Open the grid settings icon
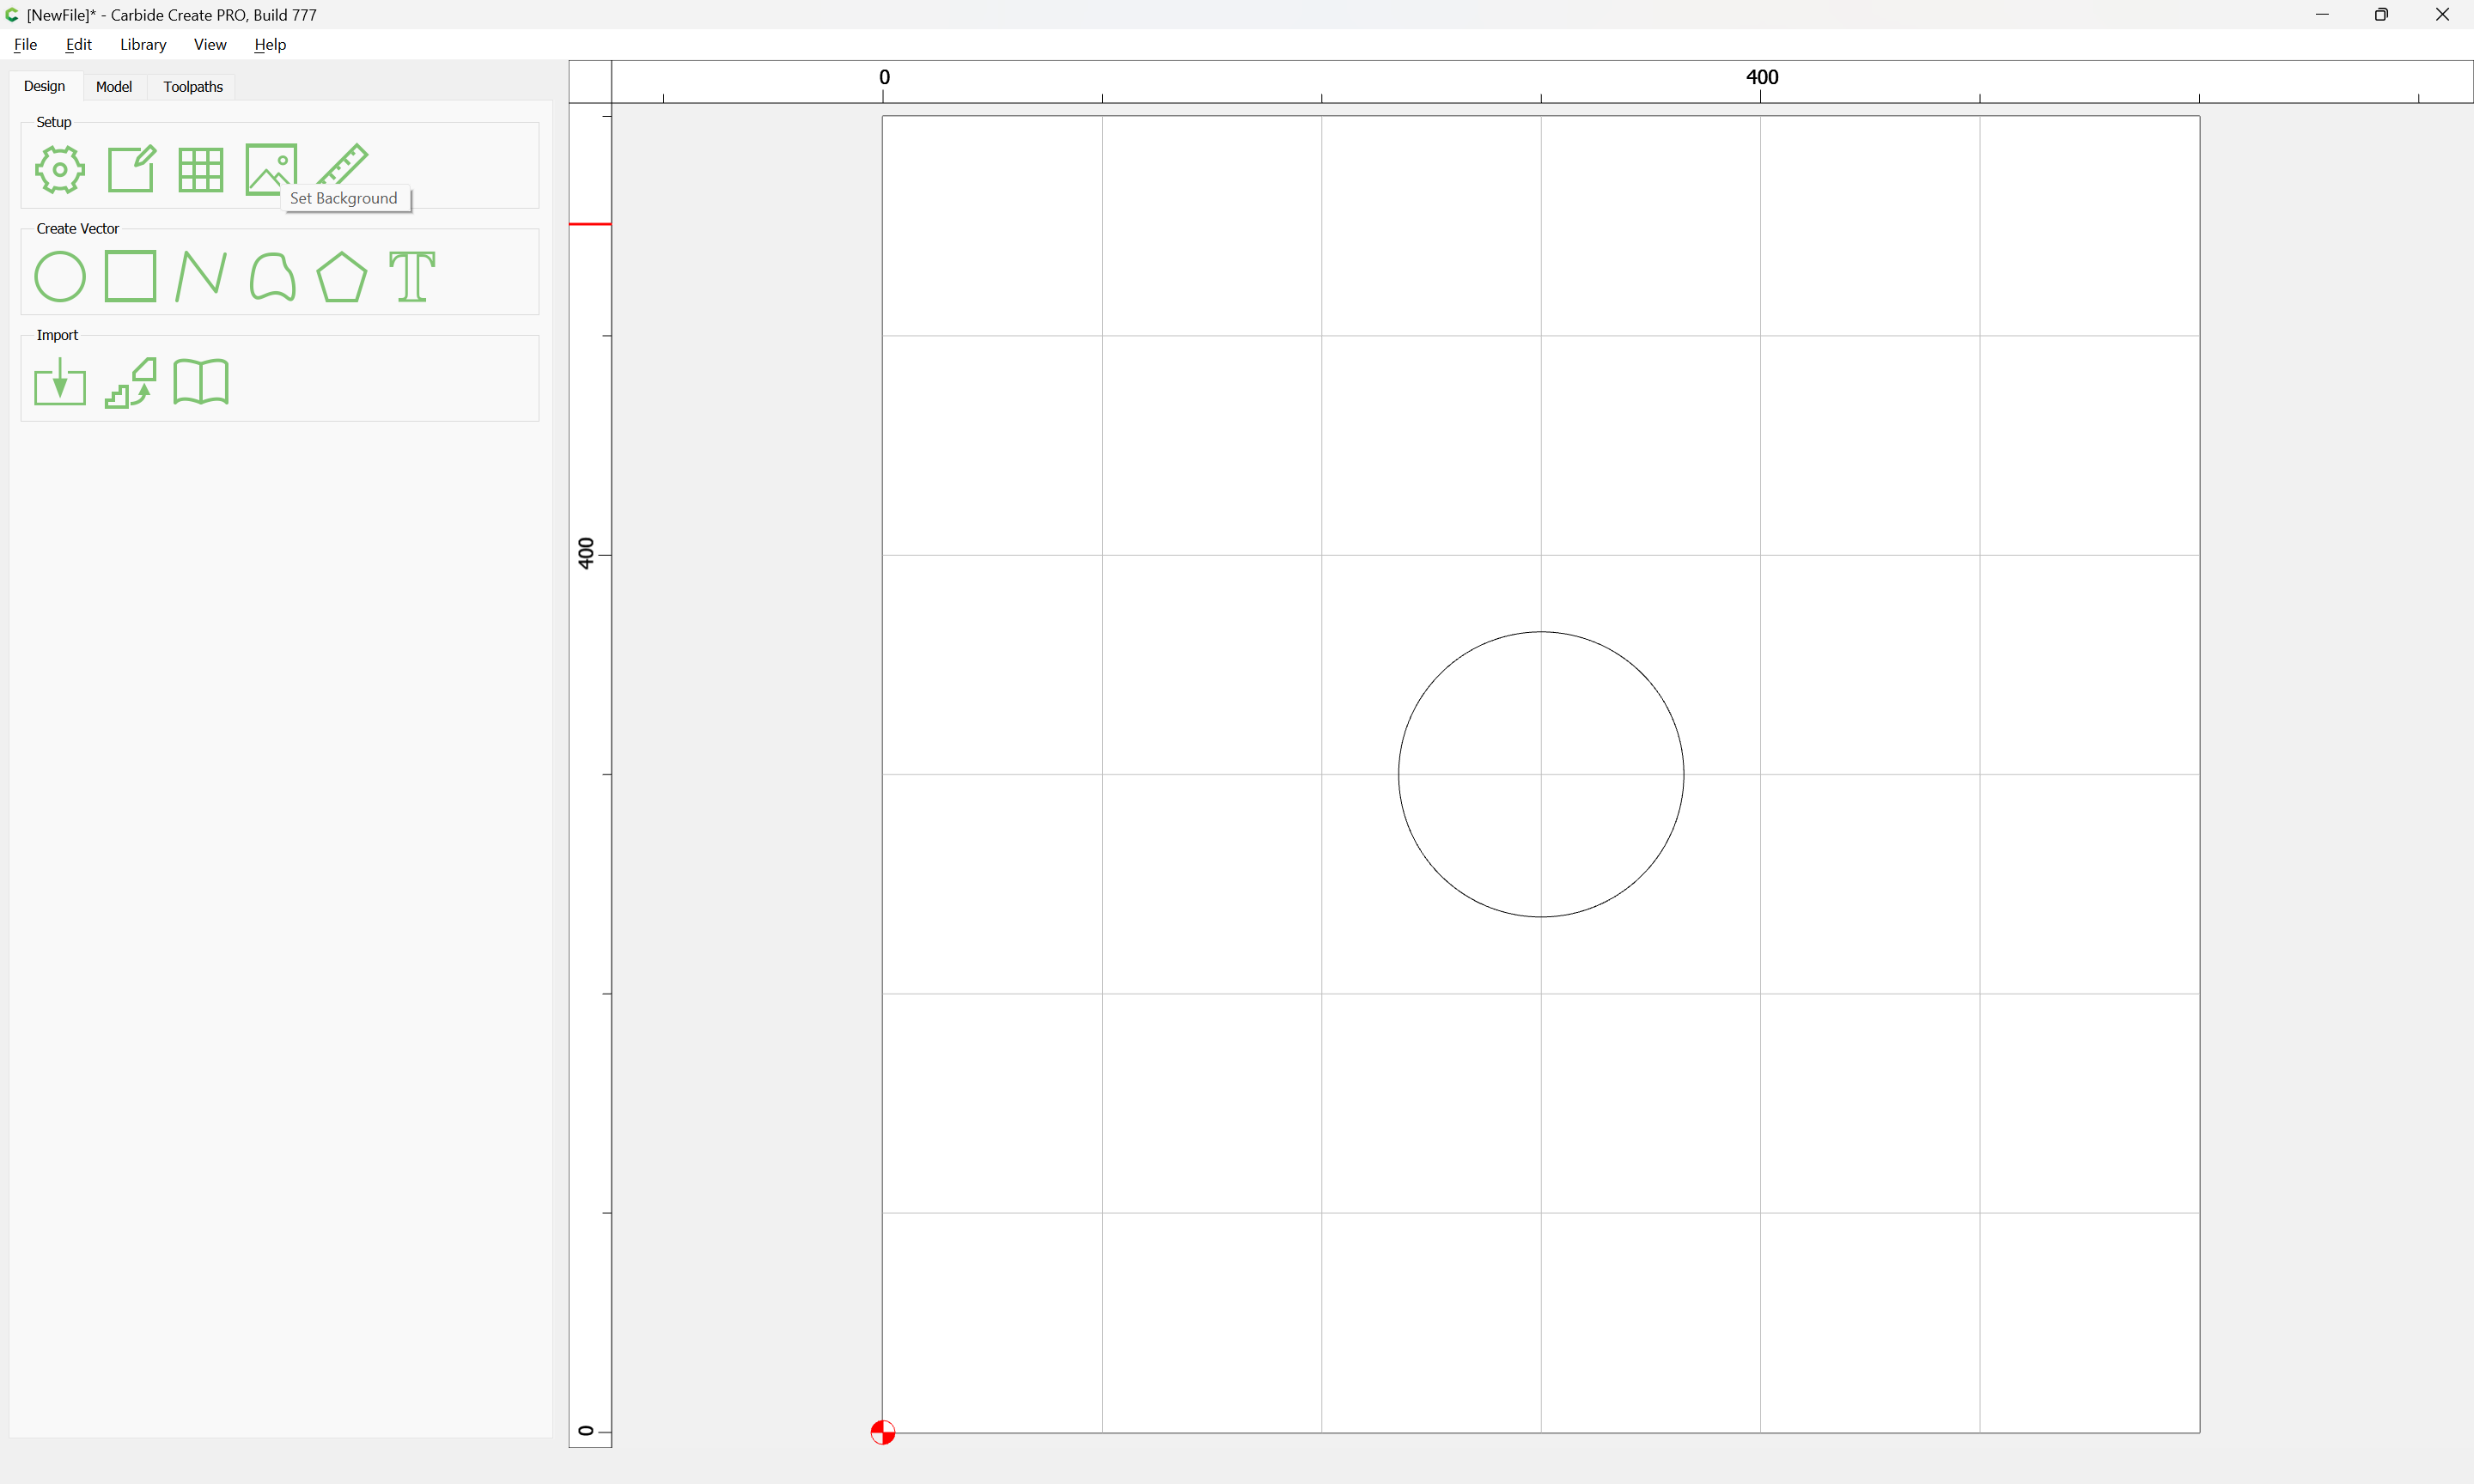 coord(201,169)
